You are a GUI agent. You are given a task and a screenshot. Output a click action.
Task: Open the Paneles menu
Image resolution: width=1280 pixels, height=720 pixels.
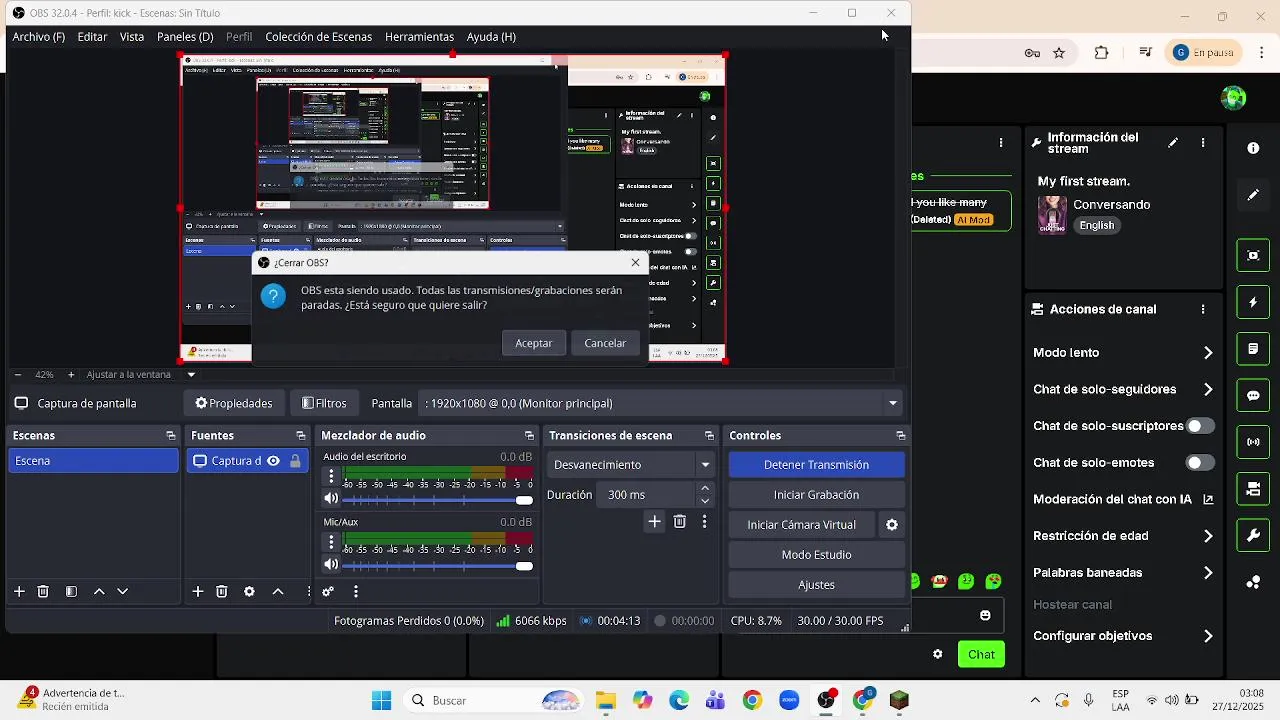[185, 37]
